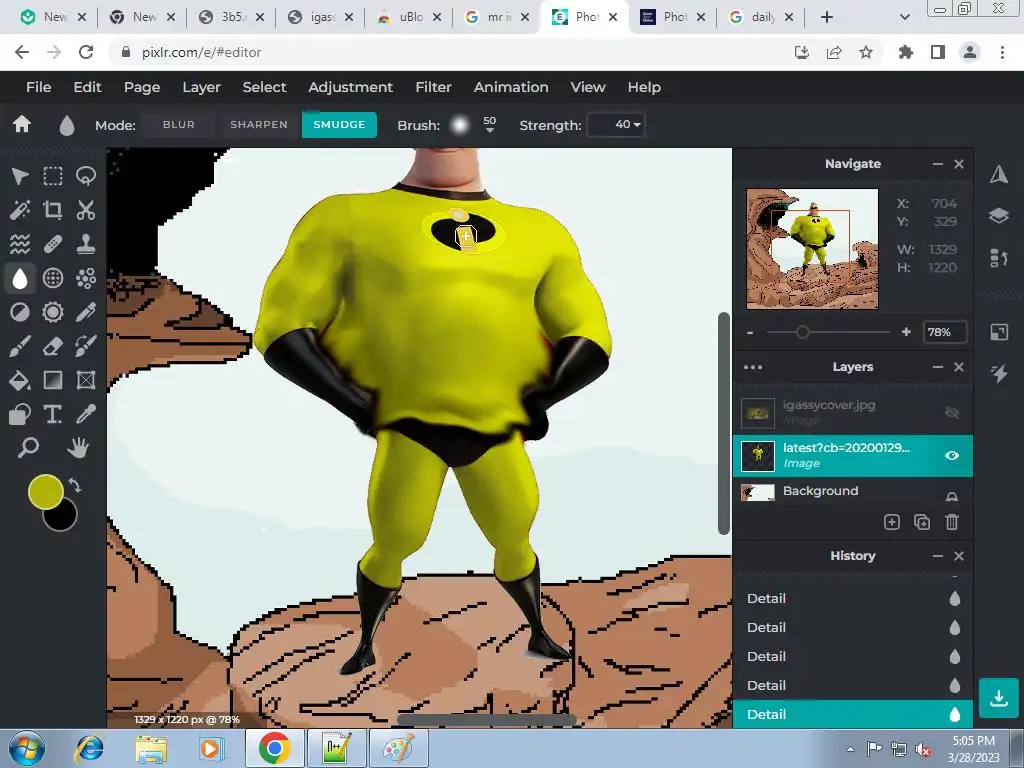
Task: Toggle the Layers sidebar icon
Action: pyautogui.click(x=999, y=216)
